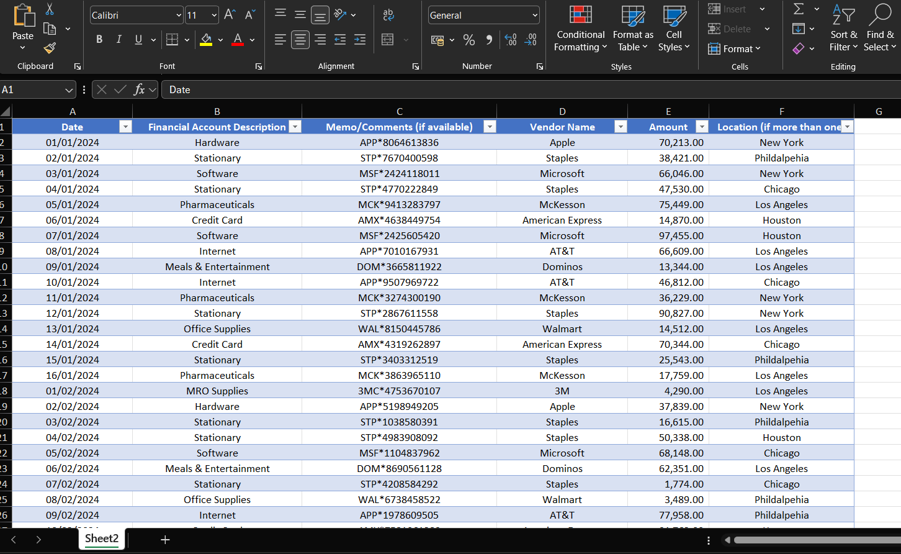Viewport: 901px width, 554px height.
Task: Click the Decrease Decimal icon
Action: [x=530, y=40]
